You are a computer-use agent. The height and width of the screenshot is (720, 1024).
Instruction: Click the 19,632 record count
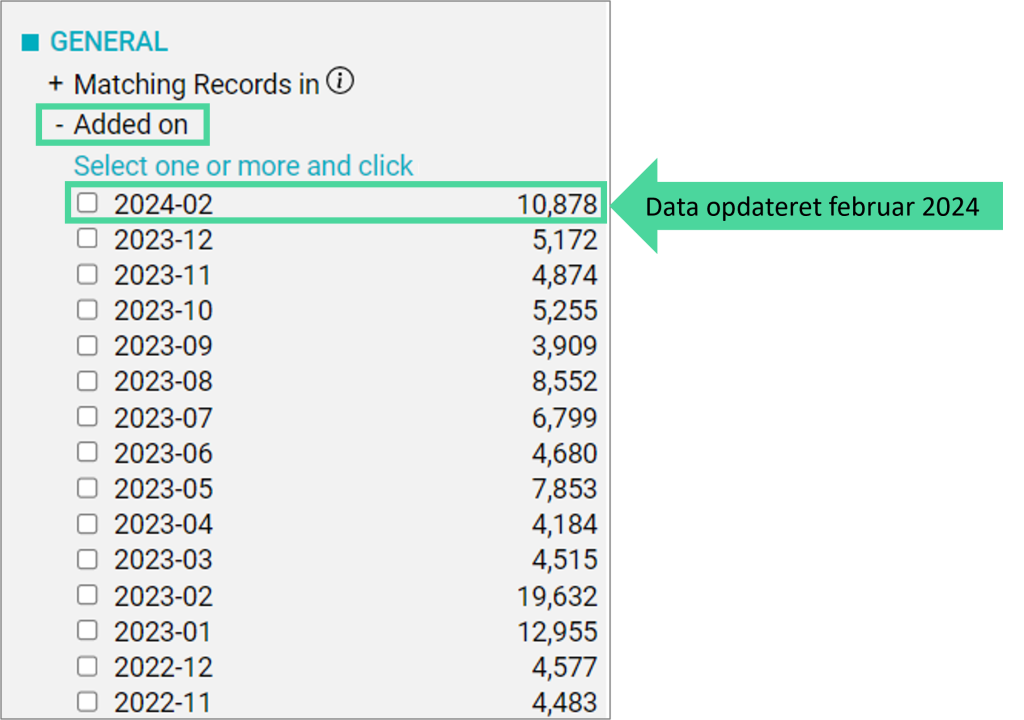(x=557, y=596)
